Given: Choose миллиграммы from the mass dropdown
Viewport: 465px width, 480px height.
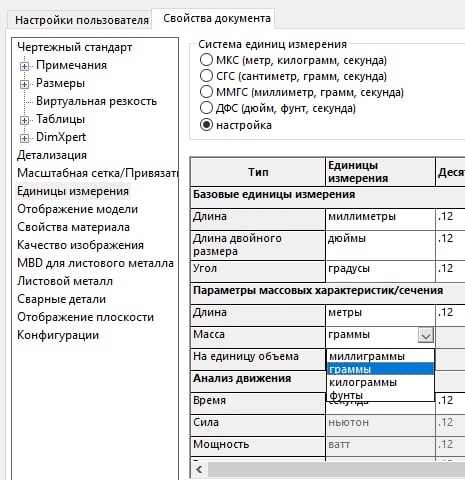Looking at the screenshot, I should coord(380,356).
